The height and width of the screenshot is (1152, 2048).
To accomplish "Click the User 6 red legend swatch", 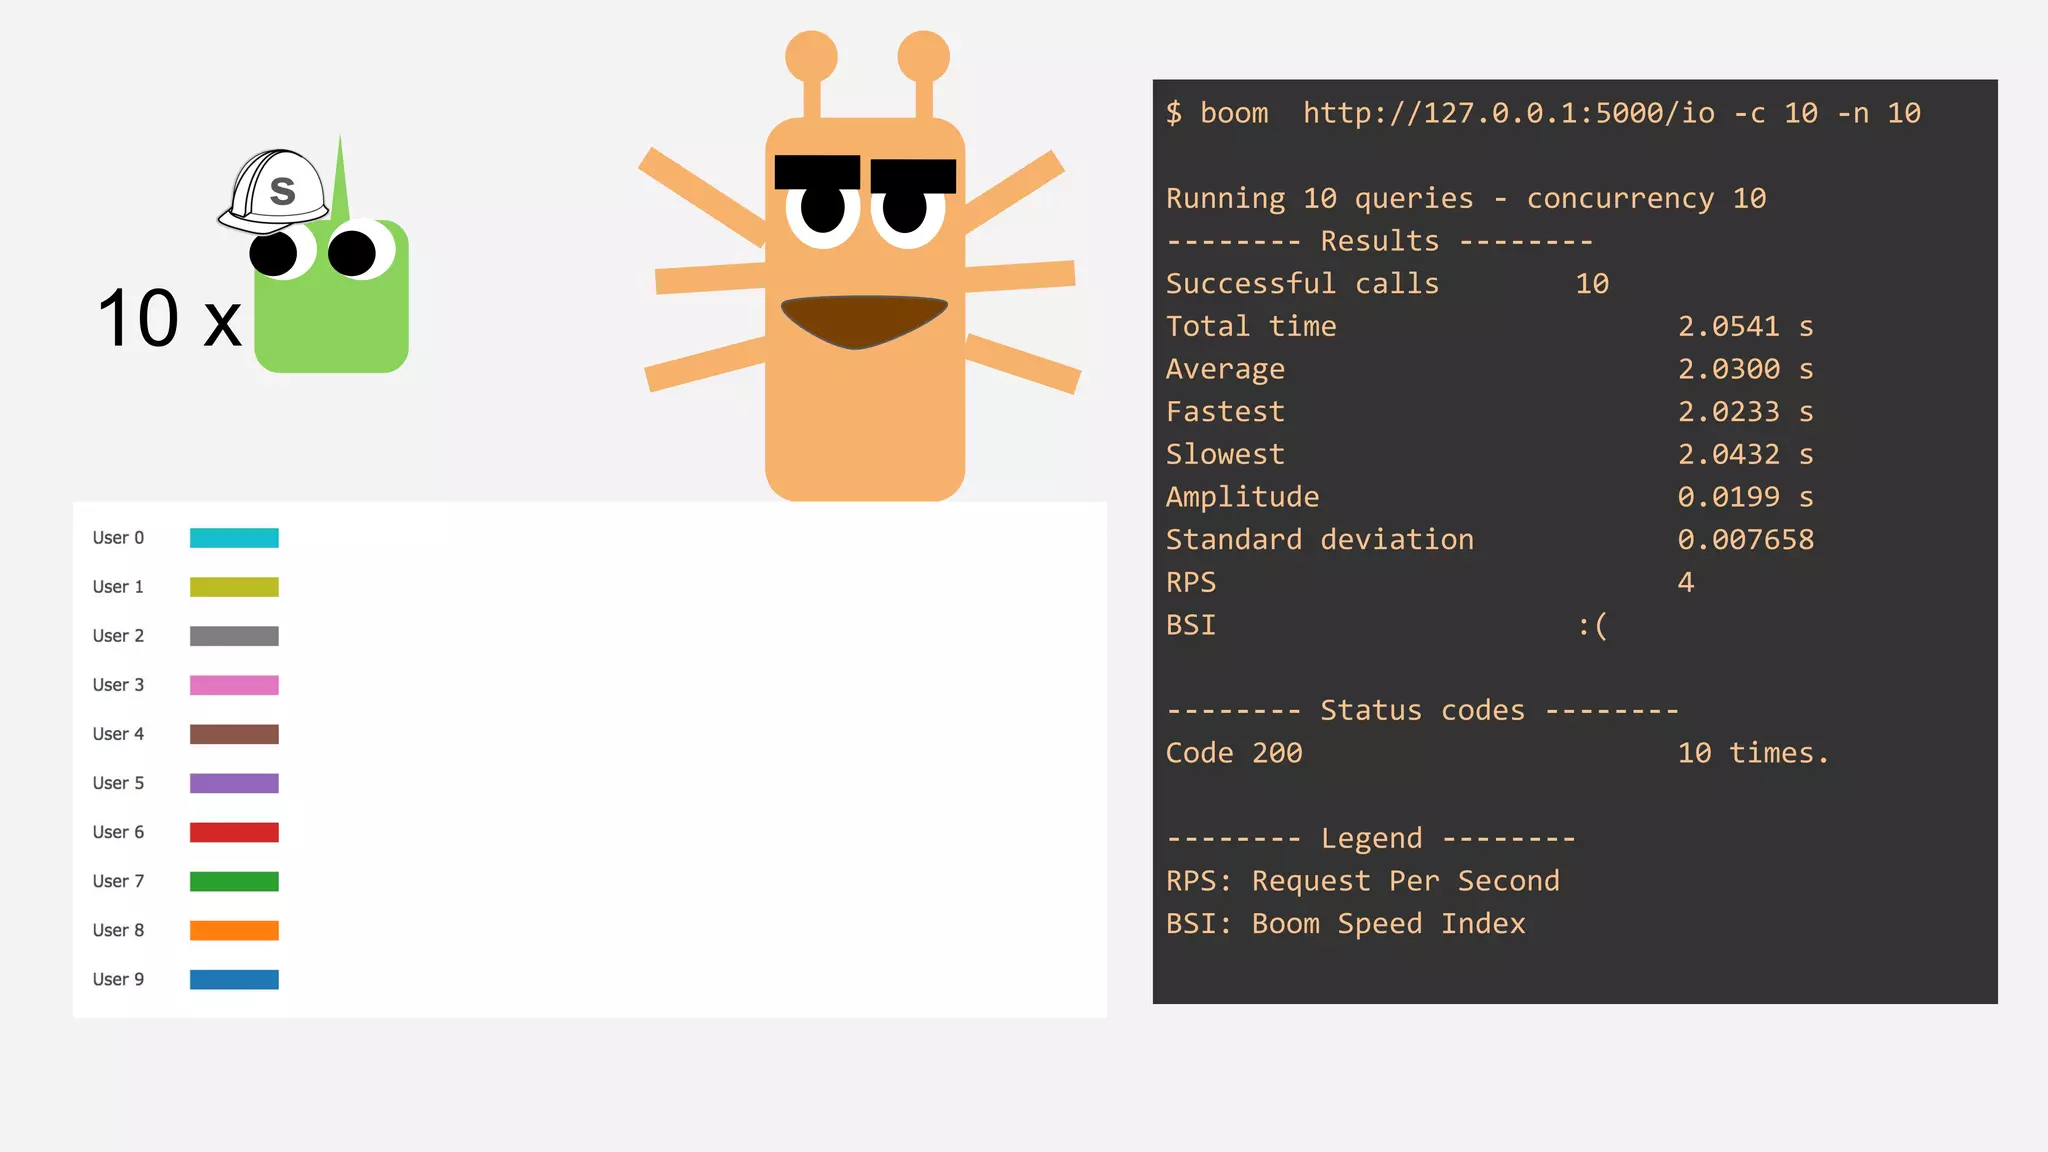I will 234,832.
